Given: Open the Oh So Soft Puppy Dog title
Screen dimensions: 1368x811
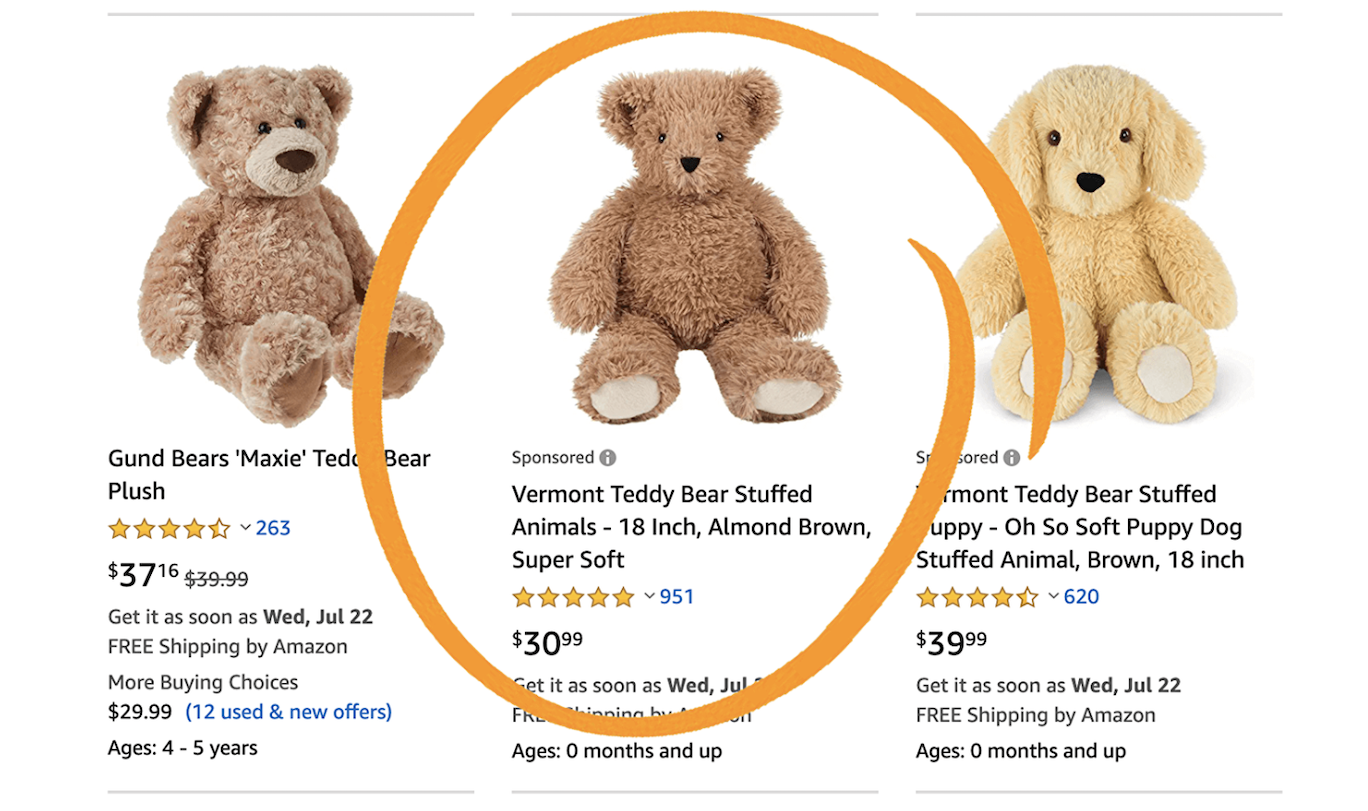Looking at the screenshot, I should (1079, 526).
